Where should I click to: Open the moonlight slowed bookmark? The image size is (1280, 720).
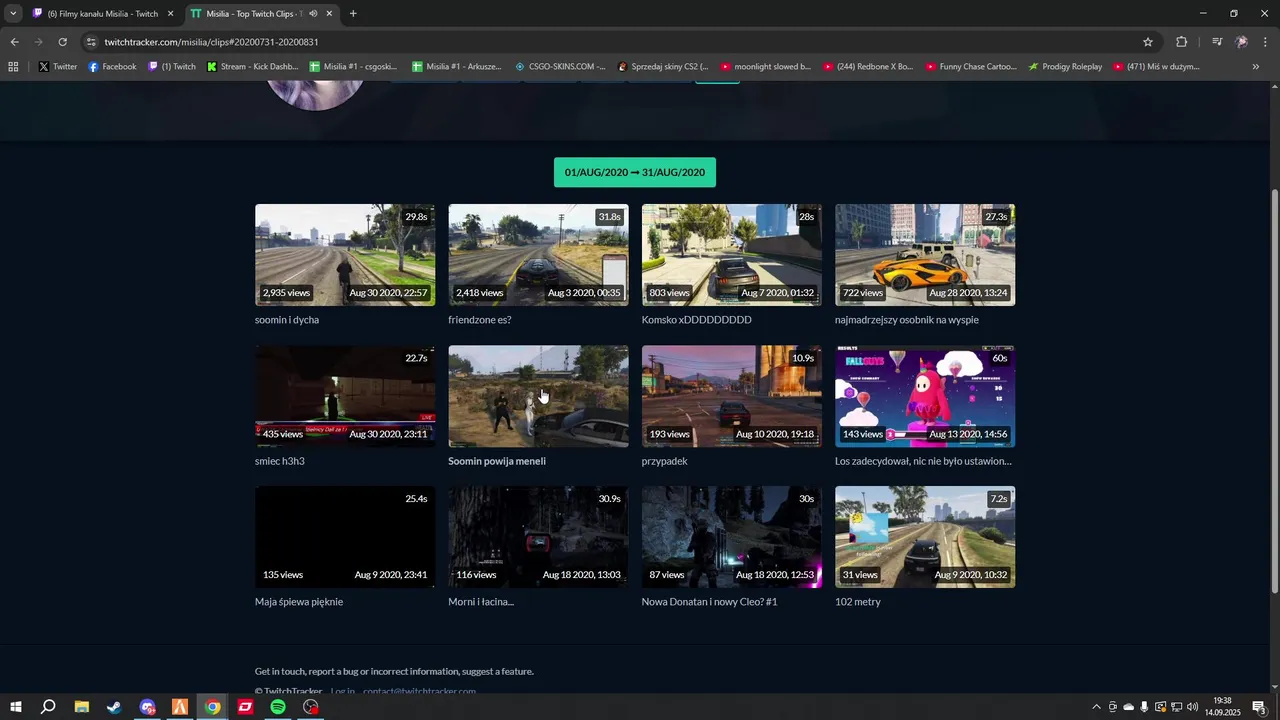766,67
